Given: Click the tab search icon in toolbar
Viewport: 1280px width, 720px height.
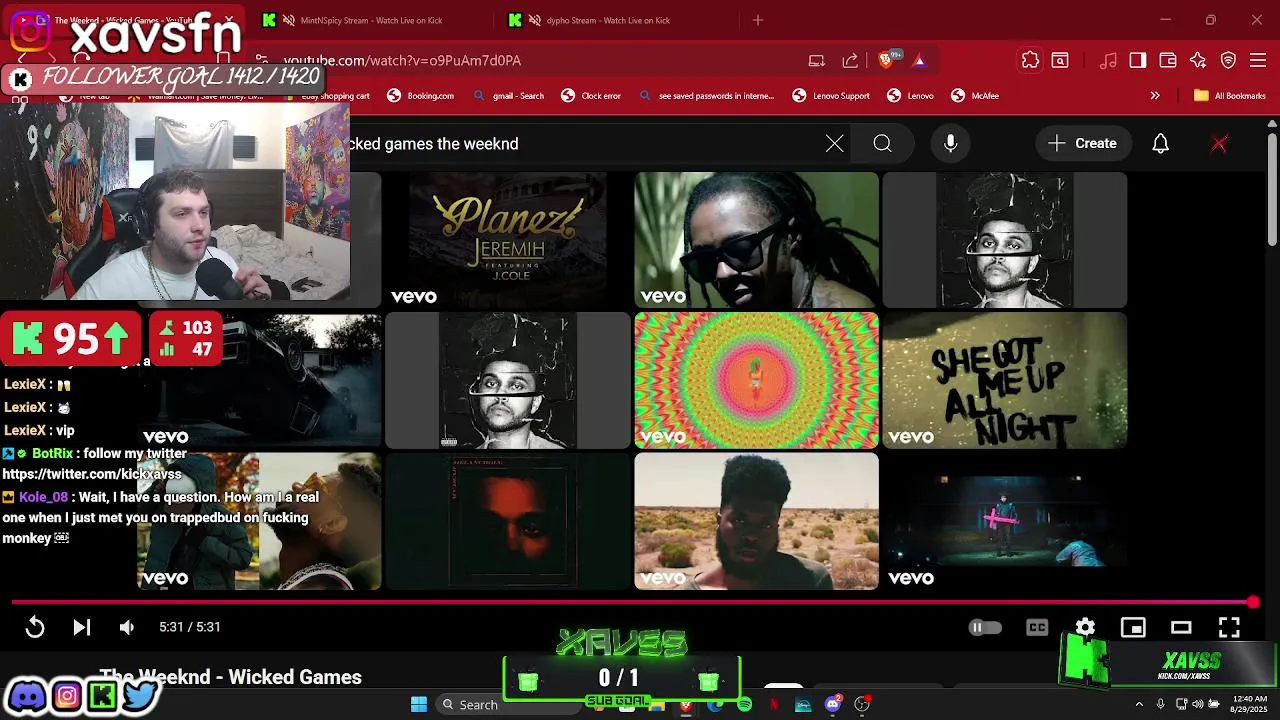Looking at the screenshot, I should click(1060, 60).
